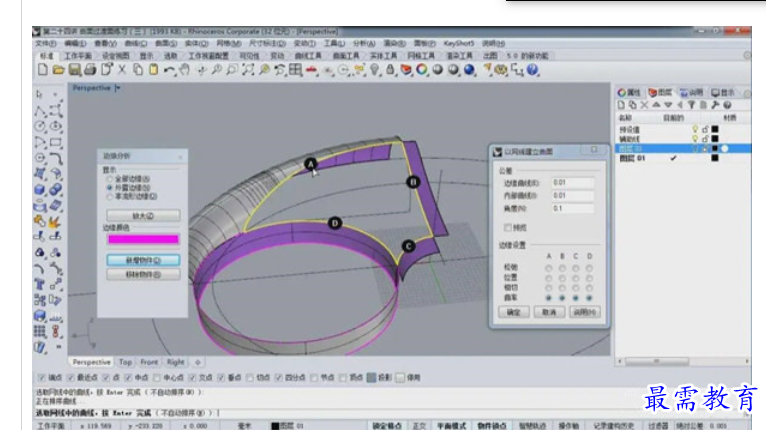Screen dimensions: 766x430
Task: Select the Non-manifold Edges radio option
Action: (x=109, y=196)
